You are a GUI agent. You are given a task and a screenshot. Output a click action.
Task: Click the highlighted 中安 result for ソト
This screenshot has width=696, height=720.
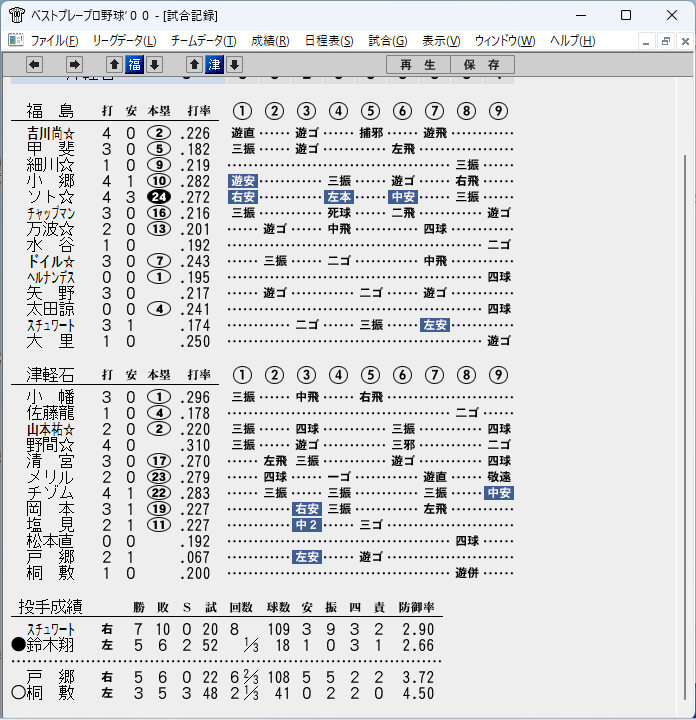point(403,197)
